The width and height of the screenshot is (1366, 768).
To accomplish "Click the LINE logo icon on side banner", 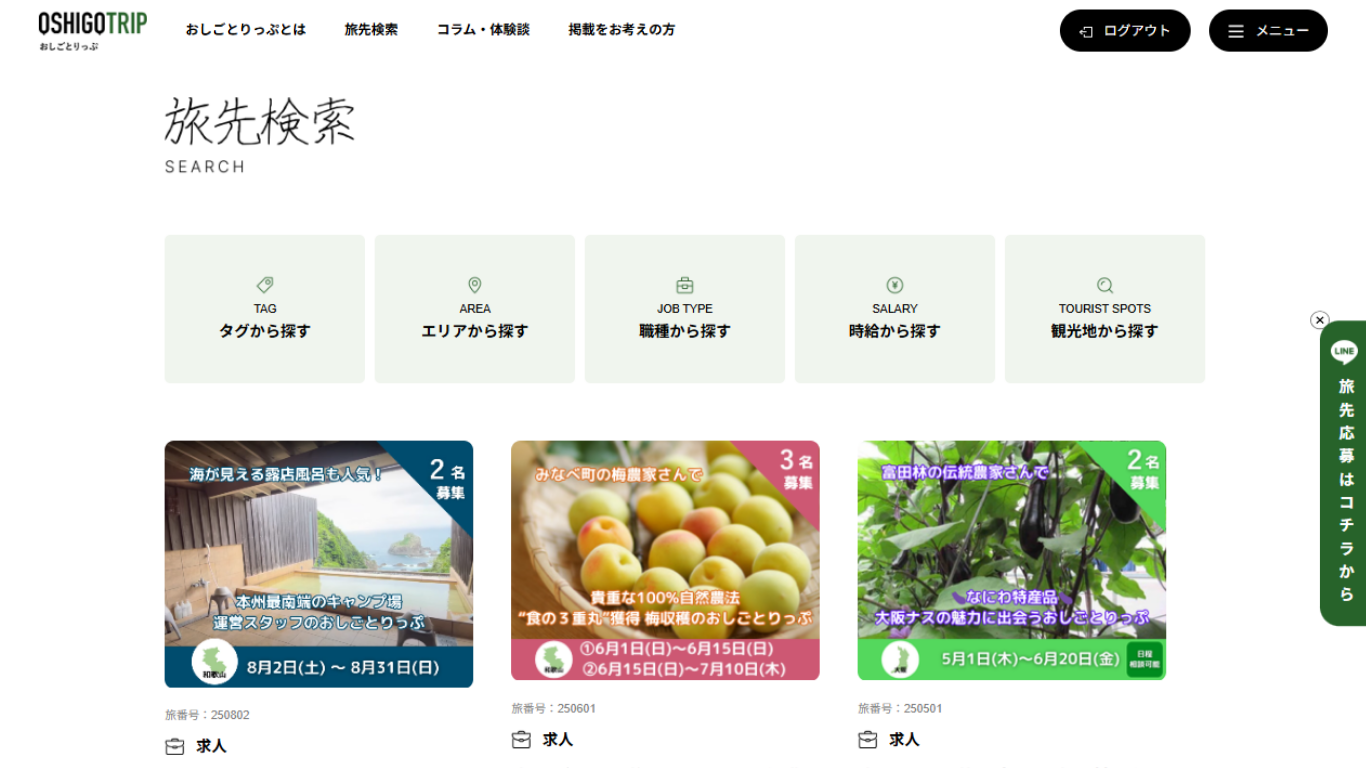I will [x=1344, y=352].
